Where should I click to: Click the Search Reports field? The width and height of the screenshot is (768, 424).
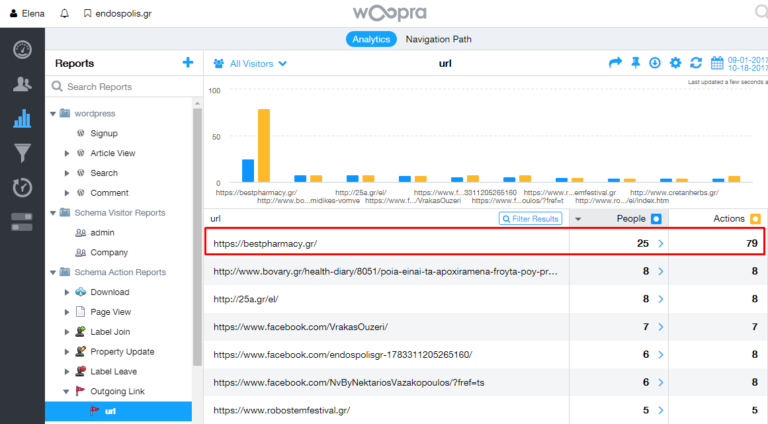click(124, 87)
